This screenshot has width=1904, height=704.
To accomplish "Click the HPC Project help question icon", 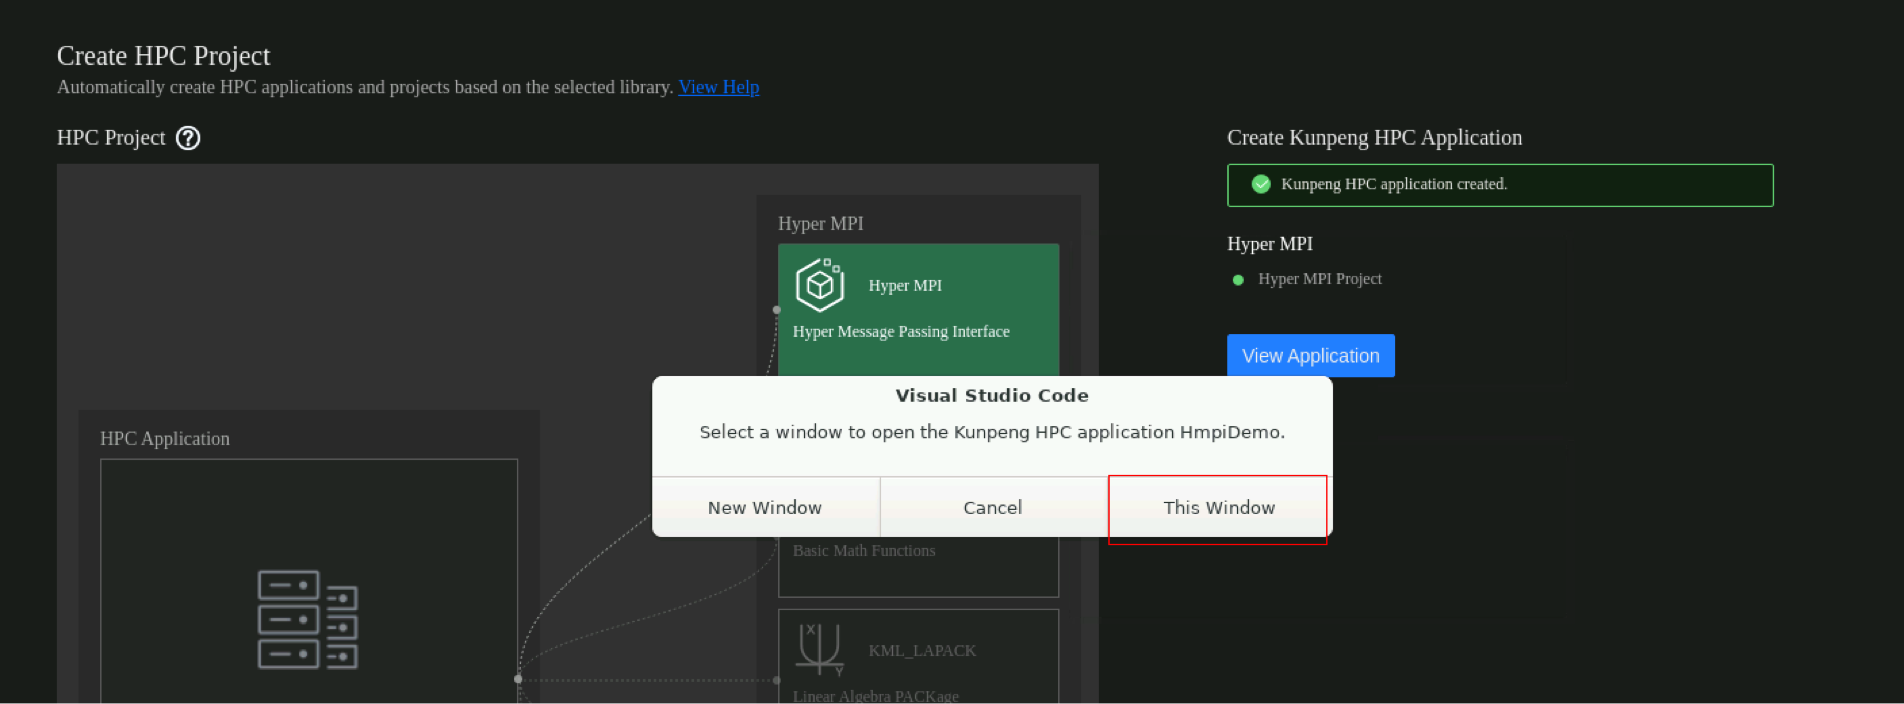I will 188,138.
